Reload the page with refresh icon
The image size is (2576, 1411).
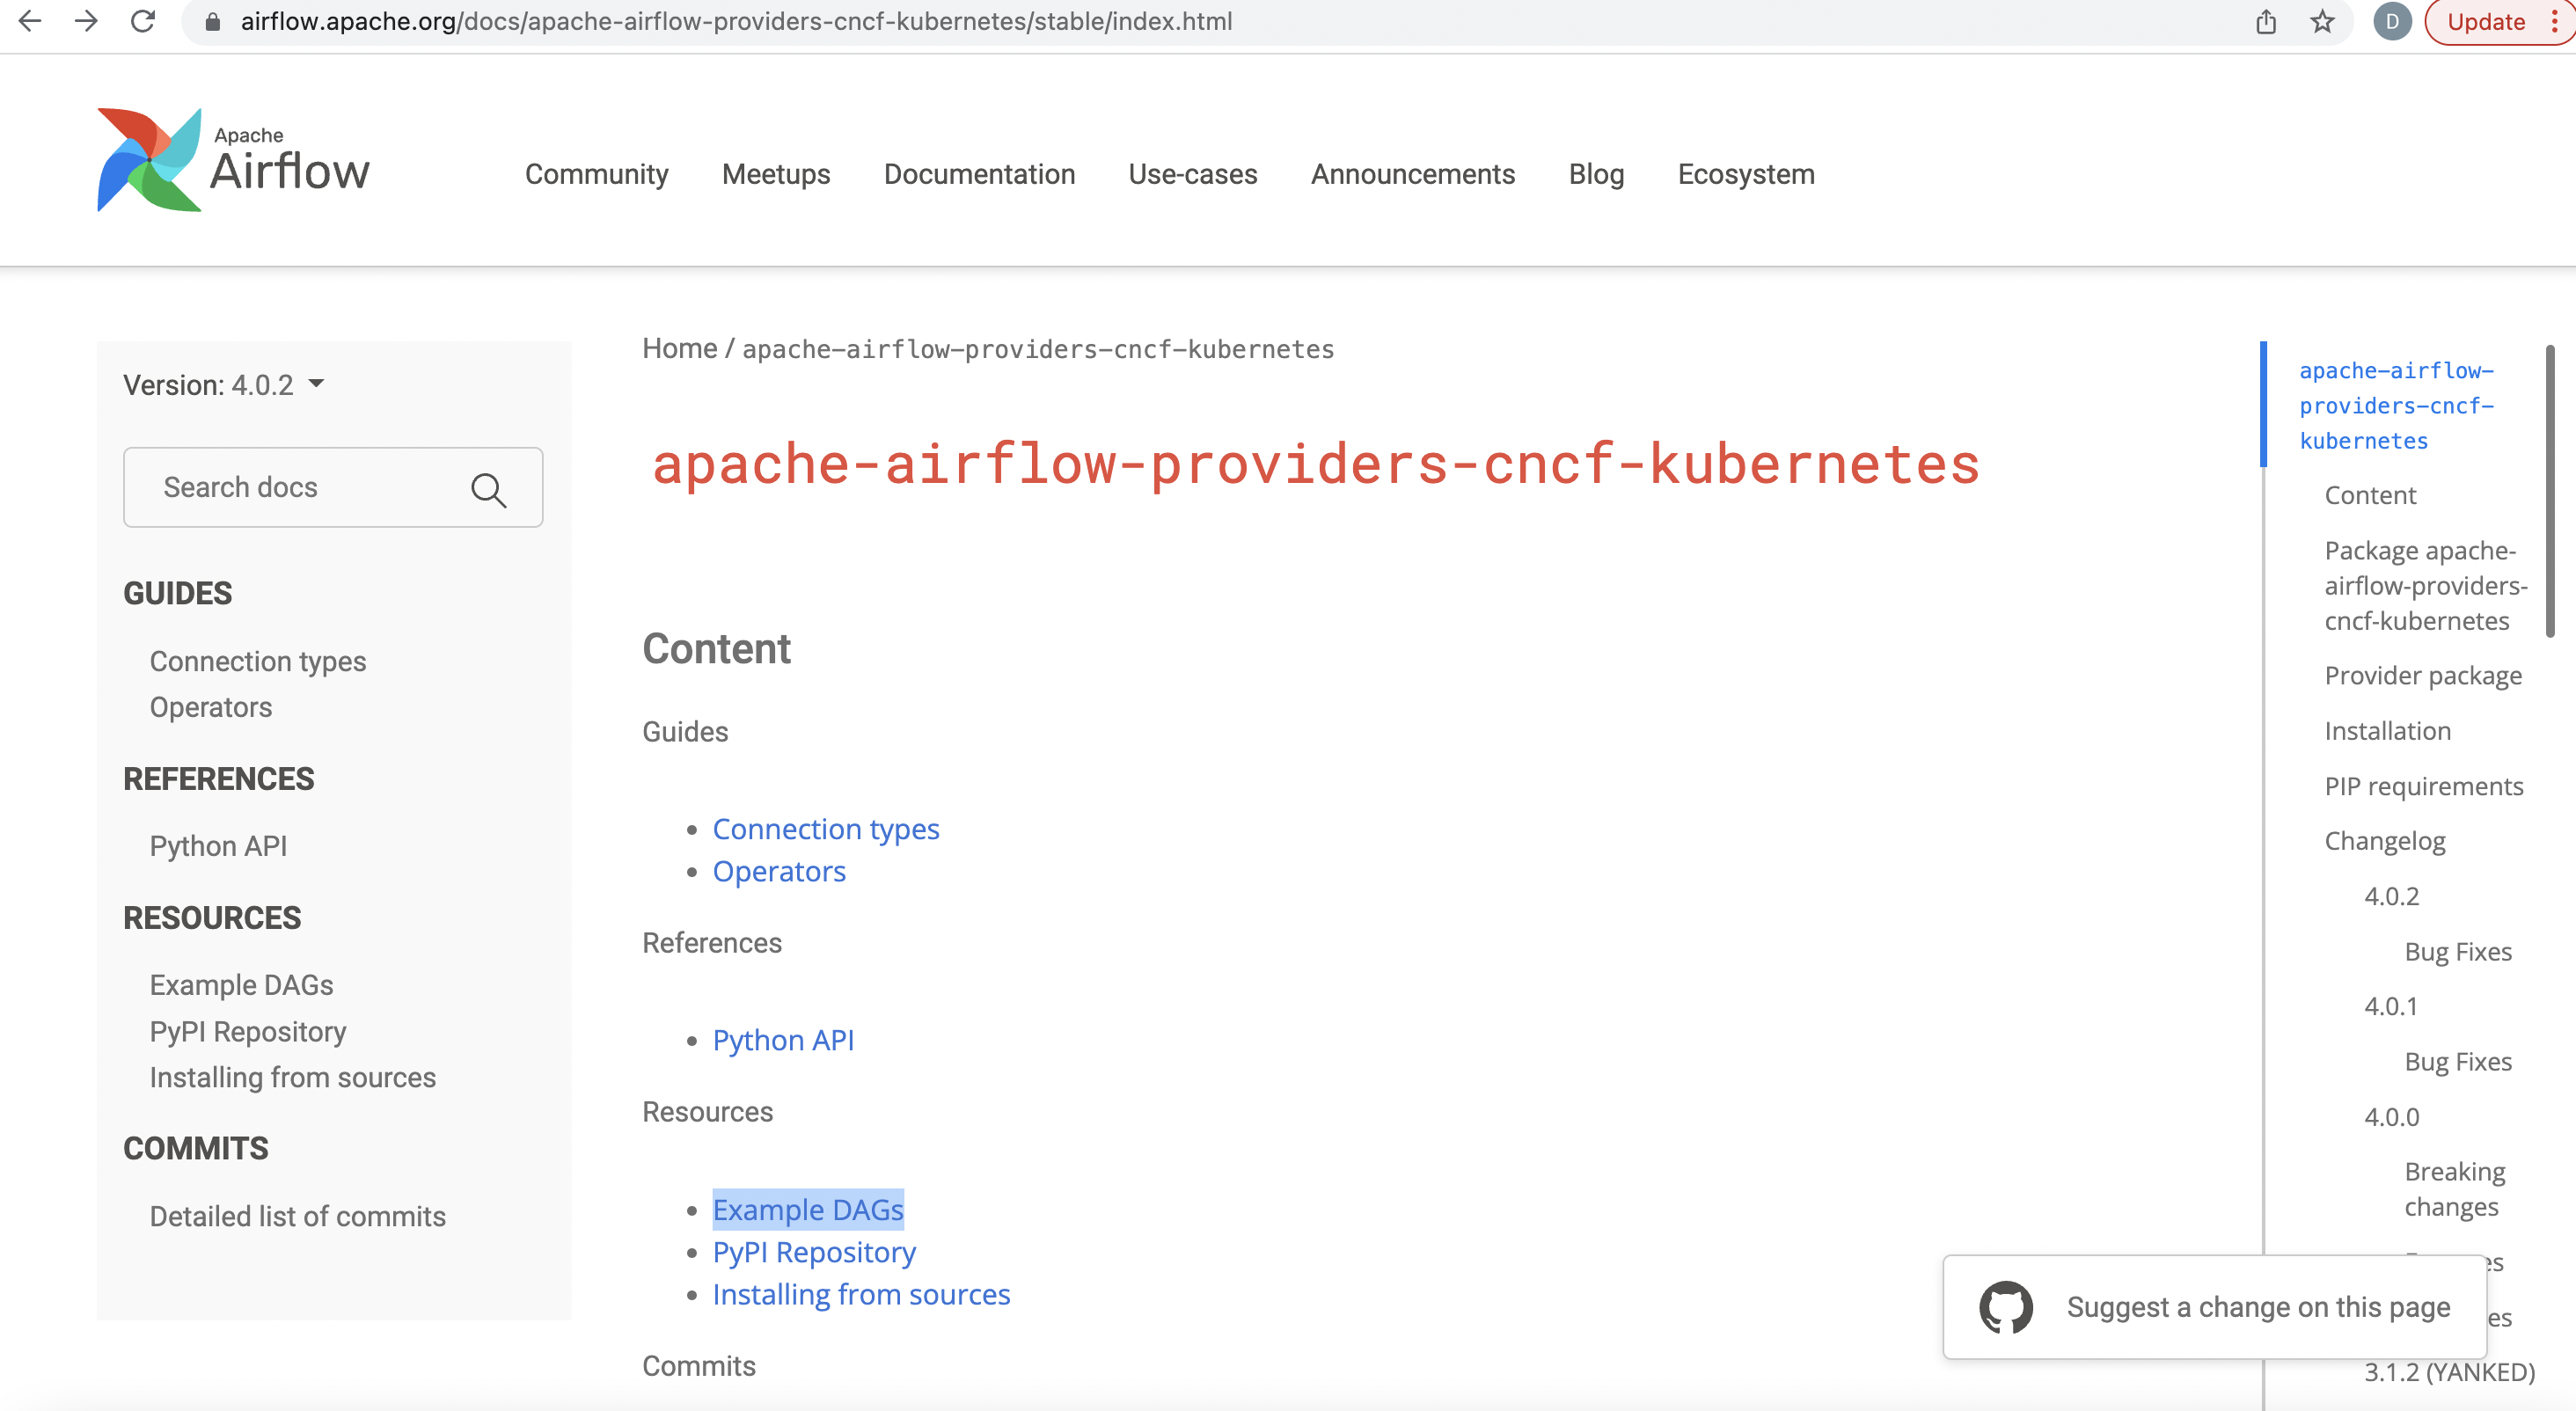(x=143, y=21)
